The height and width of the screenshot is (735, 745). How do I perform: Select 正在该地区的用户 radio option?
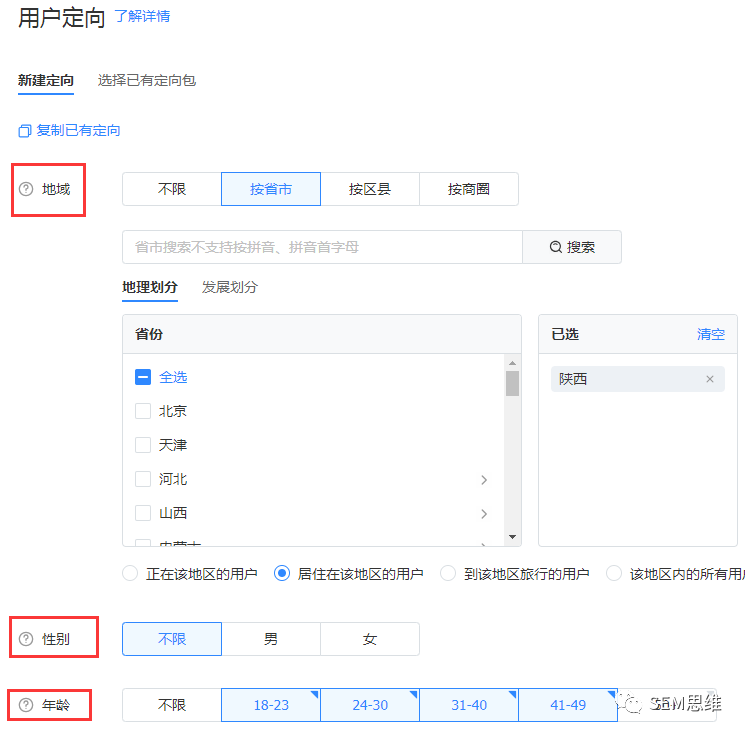[x=130, y=573]
